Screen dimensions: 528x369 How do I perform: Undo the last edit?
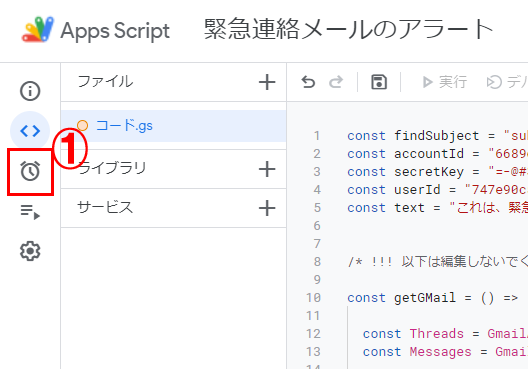coord(308,82)
